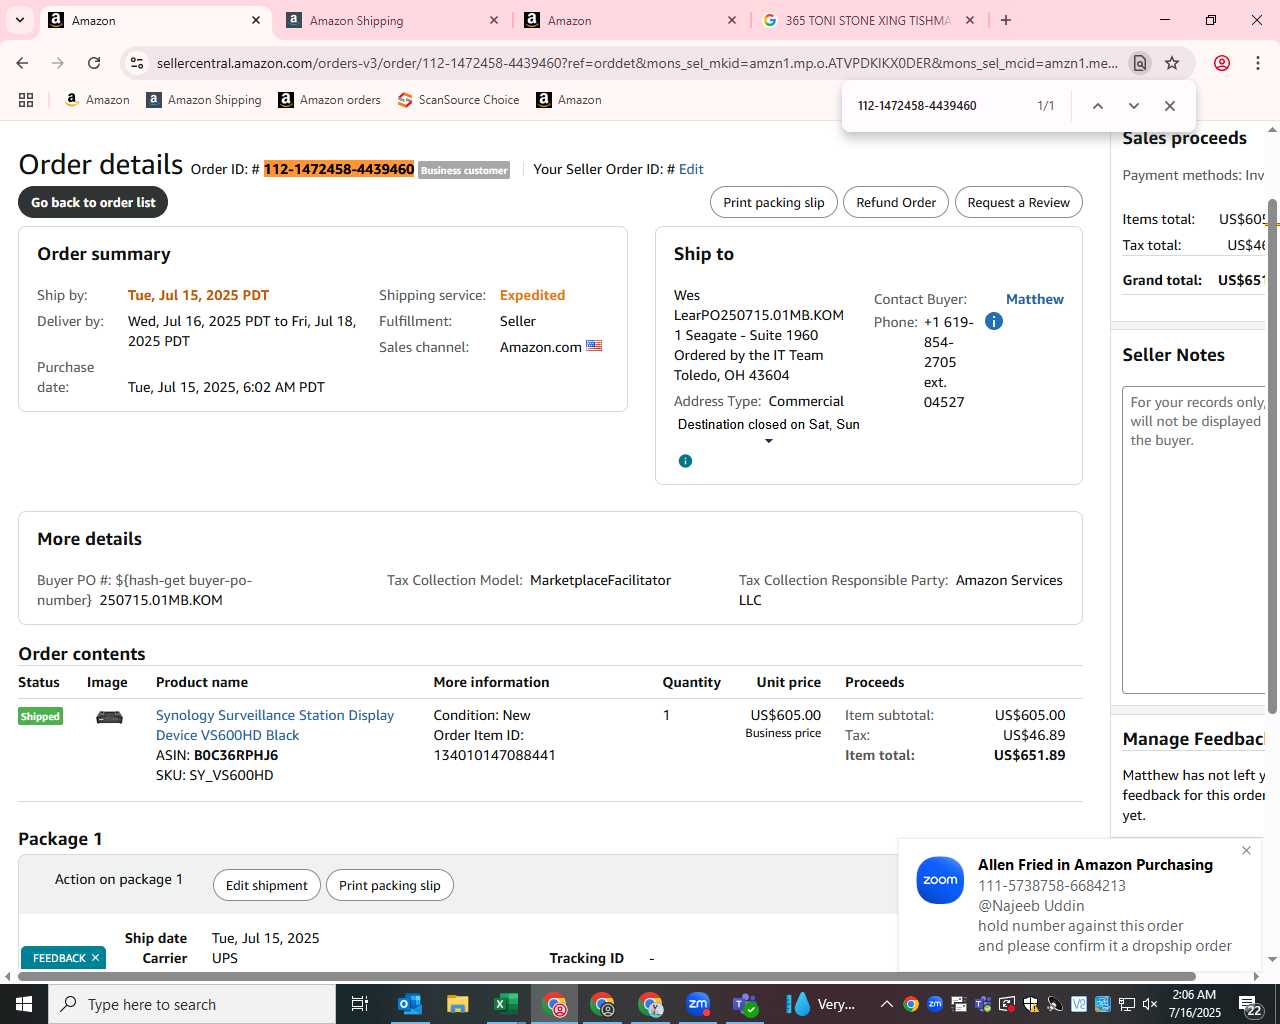Open weather widget on taskbar
The image size is (1280, 1024).
pyautogui.click(x=821, y=1004)
